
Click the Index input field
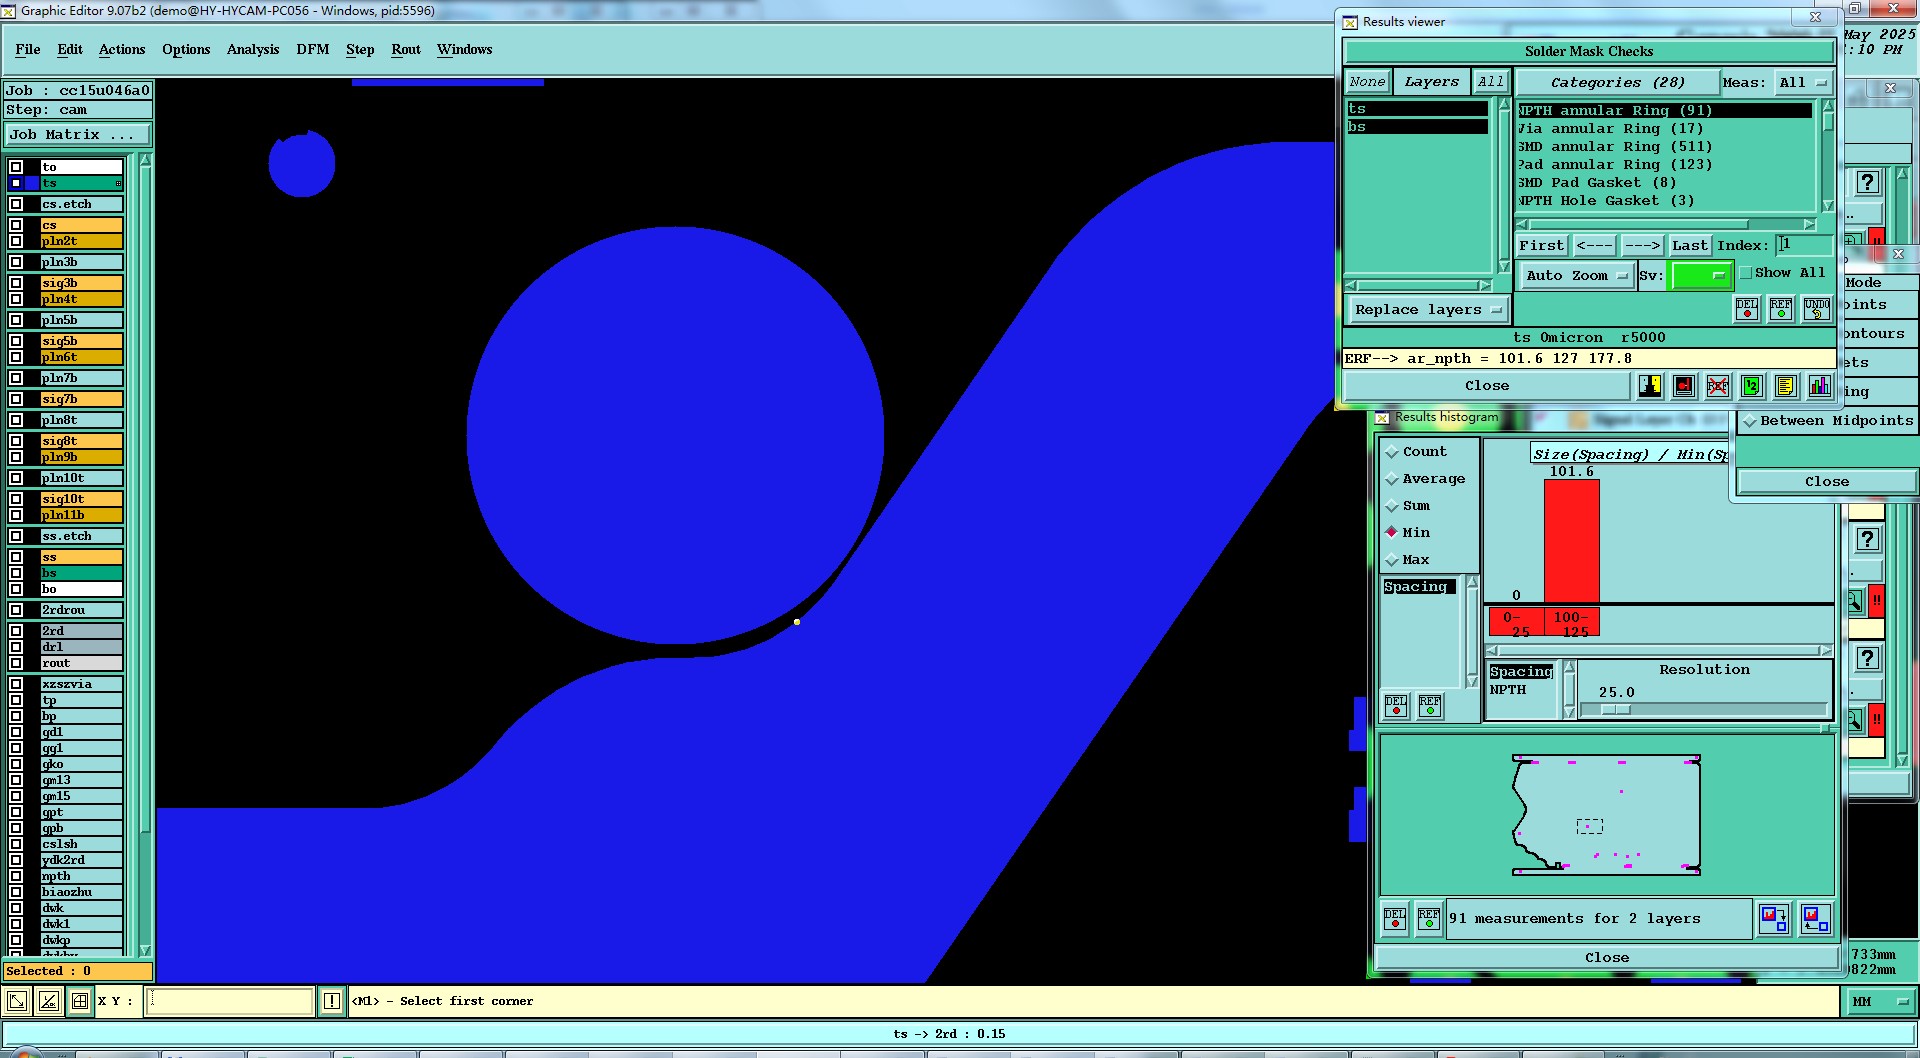pyautogui.click(x=1803, y=246)
